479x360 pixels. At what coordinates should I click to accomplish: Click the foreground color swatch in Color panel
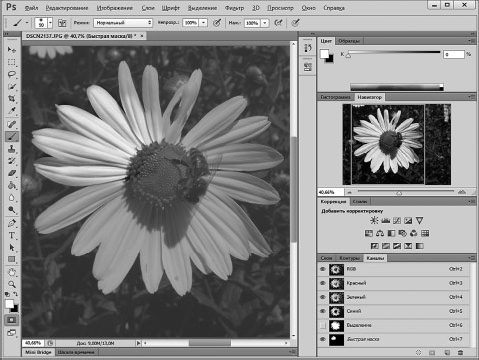(x=324, y=54)
